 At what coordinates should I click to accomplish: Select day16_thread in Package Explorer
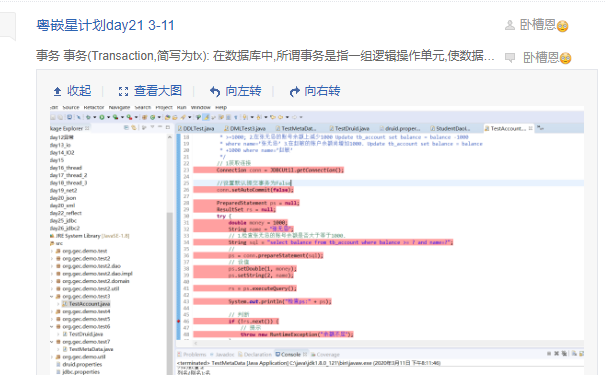click(x=66, y=168)
